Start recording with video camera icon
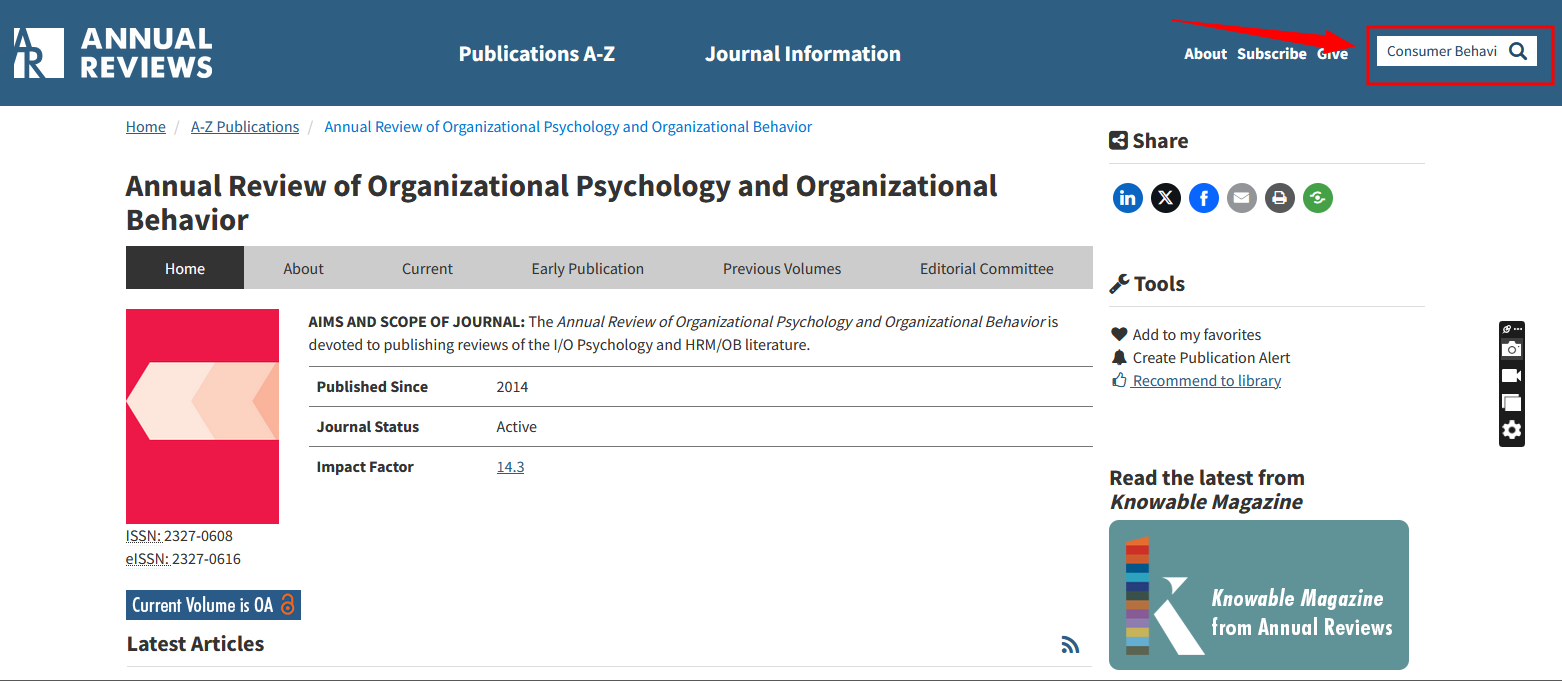This screenshot has height=681, width=1562. [1511, 376]
